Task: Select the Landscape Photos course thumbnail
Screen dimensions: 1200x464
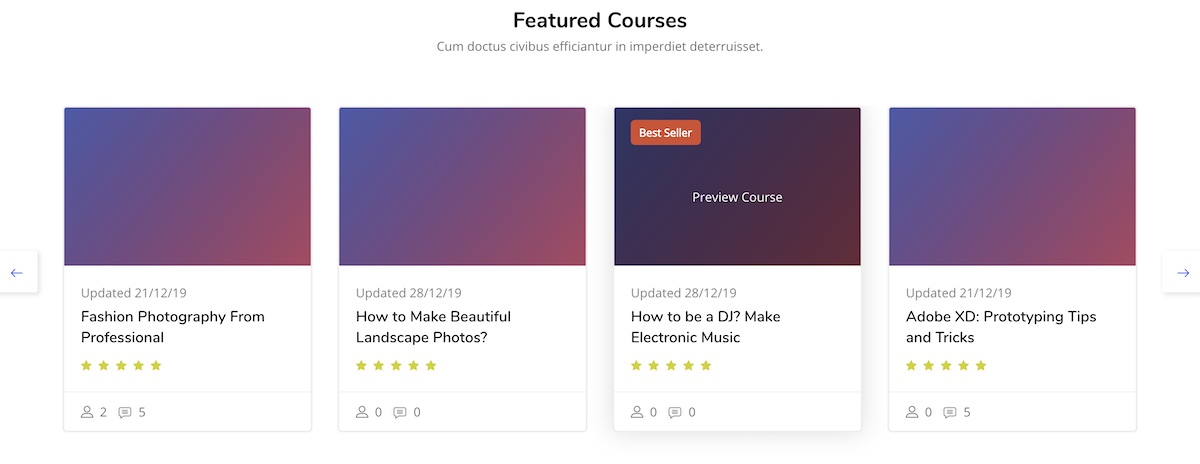Action: click(462, 186)
